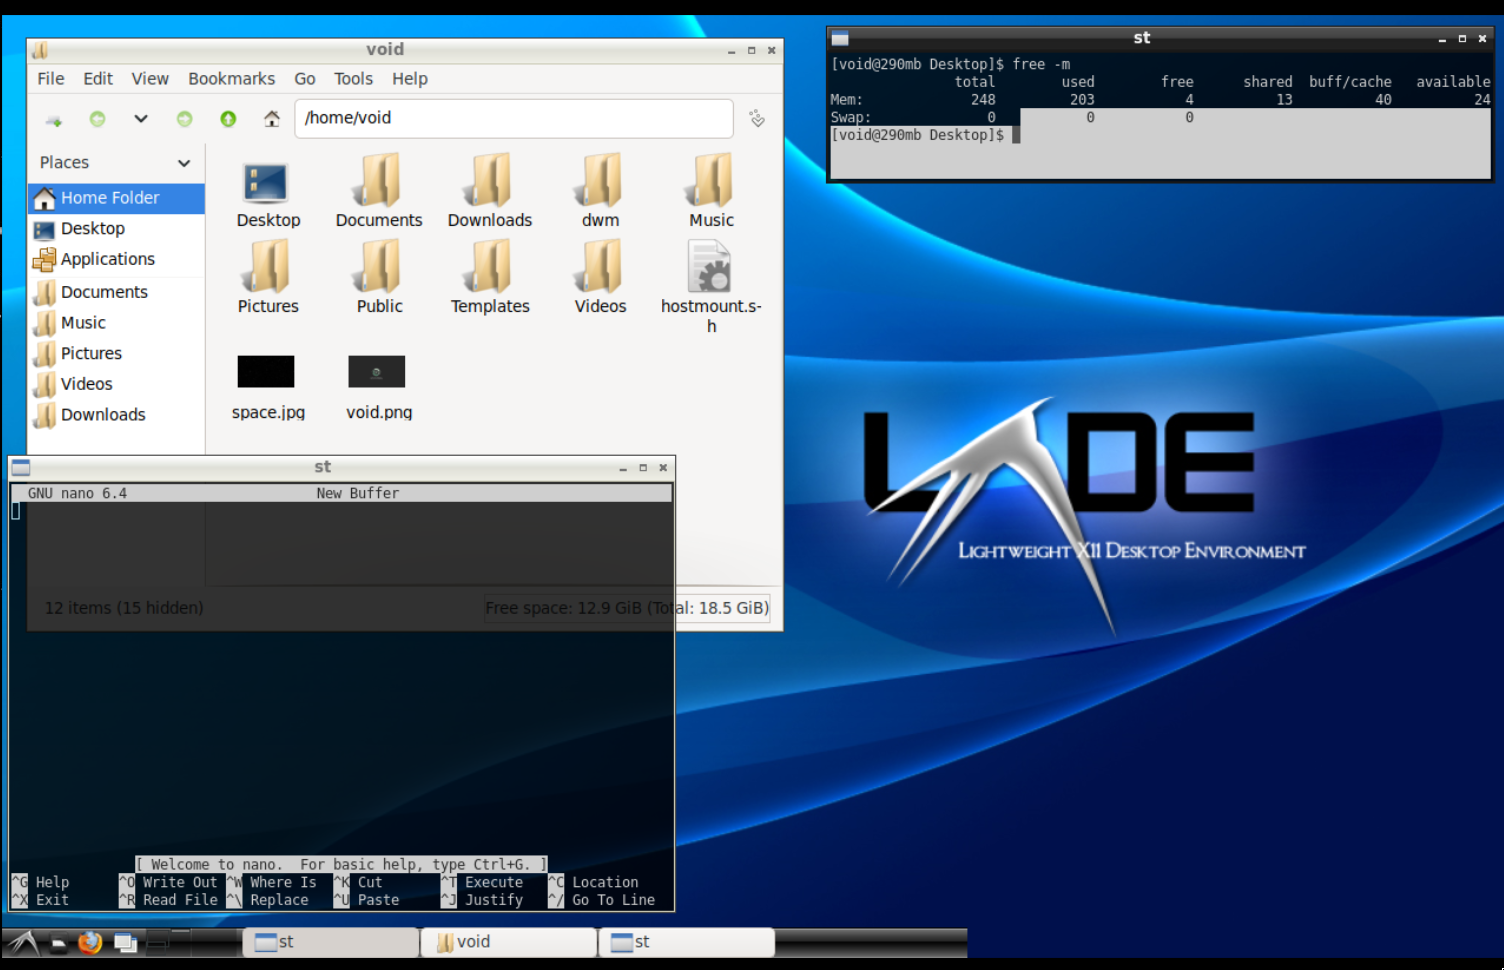1504x970 pixels.
Task: Click the jump-to-path icon beside the location bar
Action: (x=757, y=119)
